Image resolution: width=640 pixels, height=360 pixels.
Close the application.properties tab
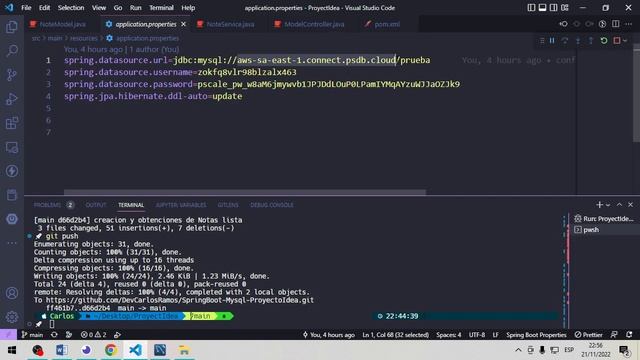coord(184,24)
